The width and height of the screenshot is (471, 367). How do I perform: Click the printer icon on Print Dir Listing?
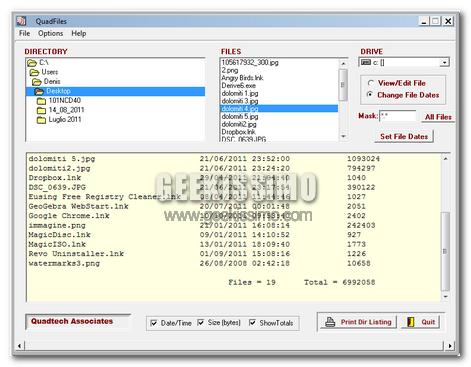point(330,322)
